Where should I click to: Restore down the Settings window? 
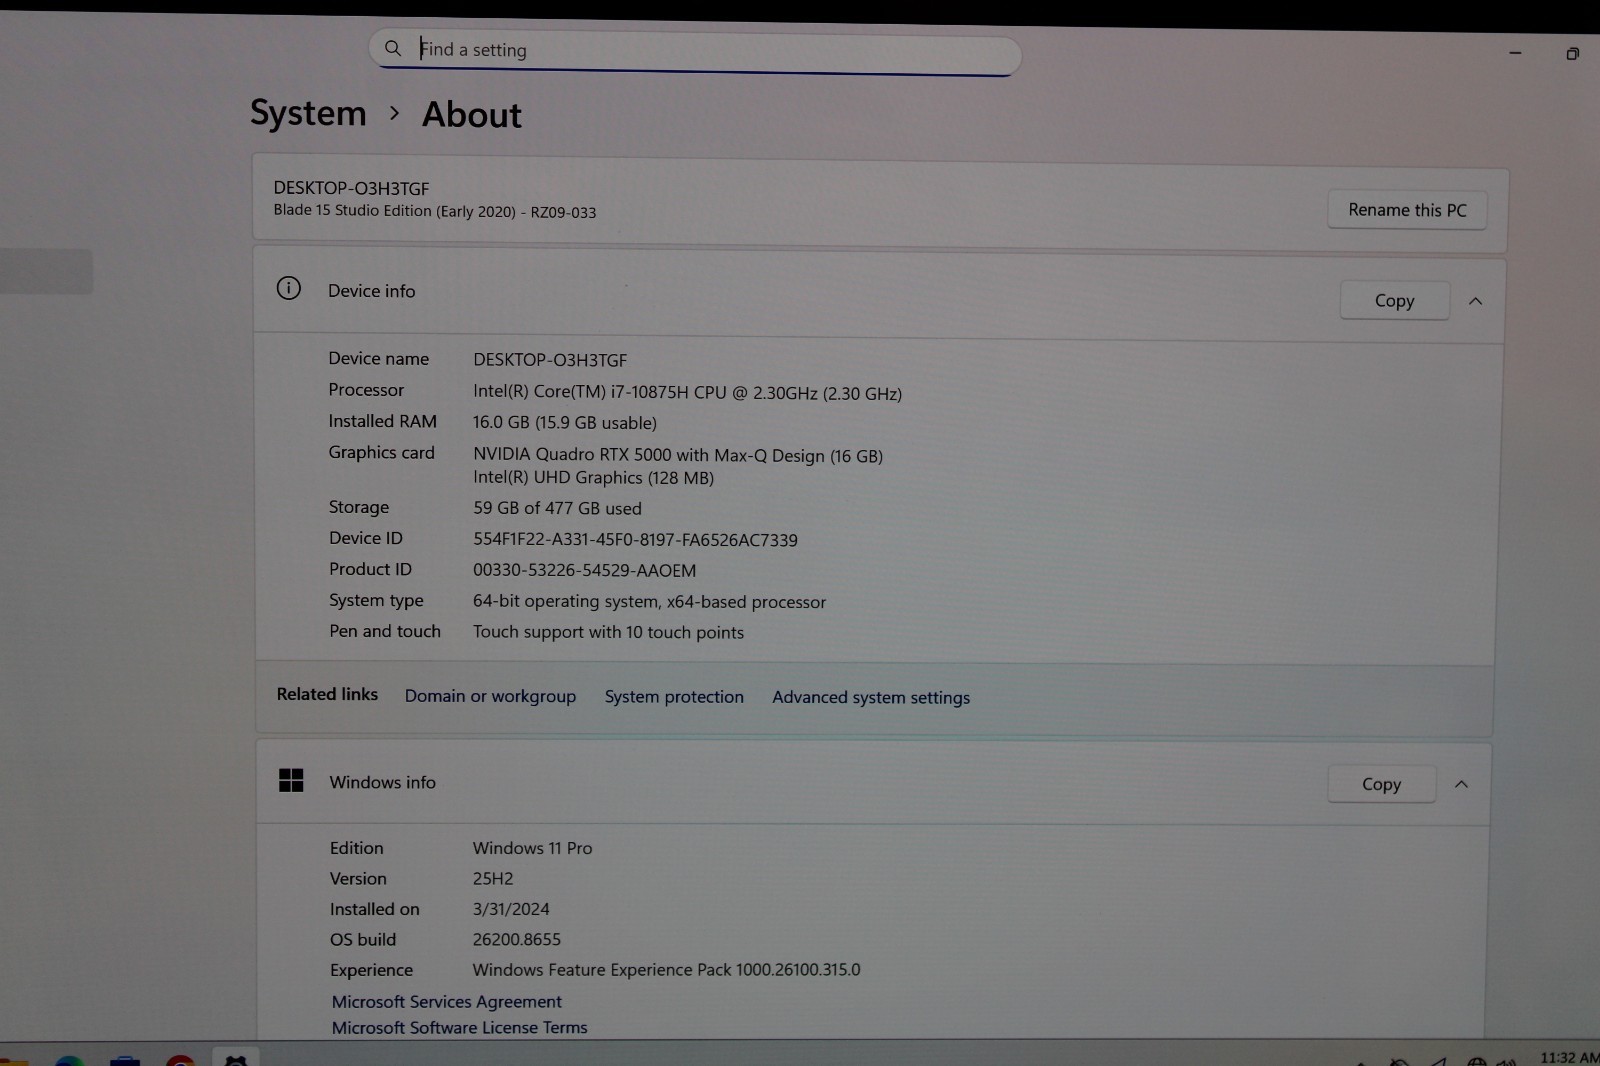pyautogui.click(x=1572, y=54)
